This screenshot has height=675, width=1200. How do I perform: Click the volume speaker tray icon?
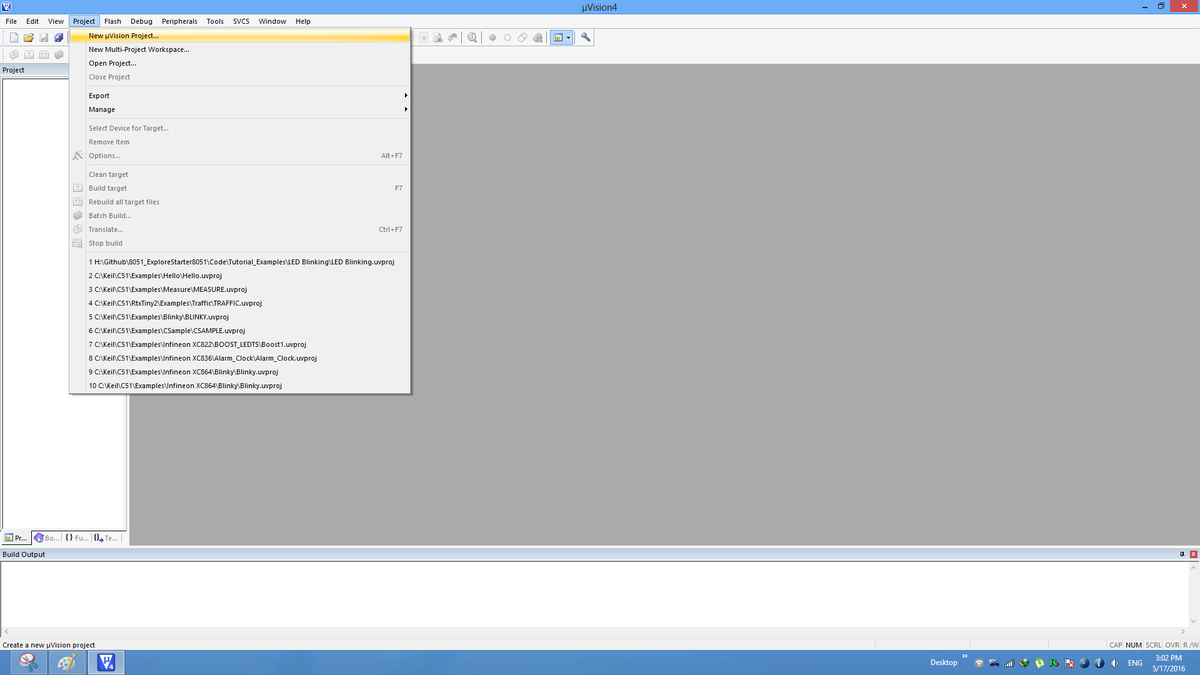coord(1114,663)
